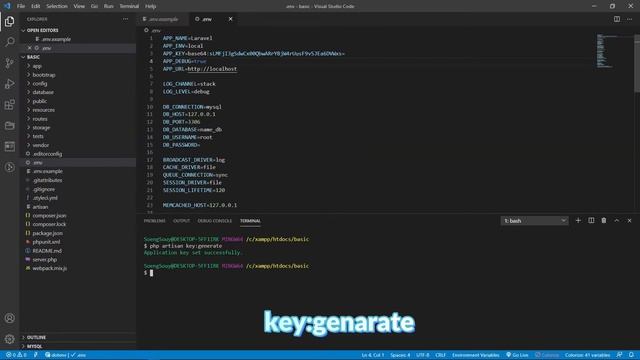Open the File menu
640x360 pixels.
coord(21,6)
